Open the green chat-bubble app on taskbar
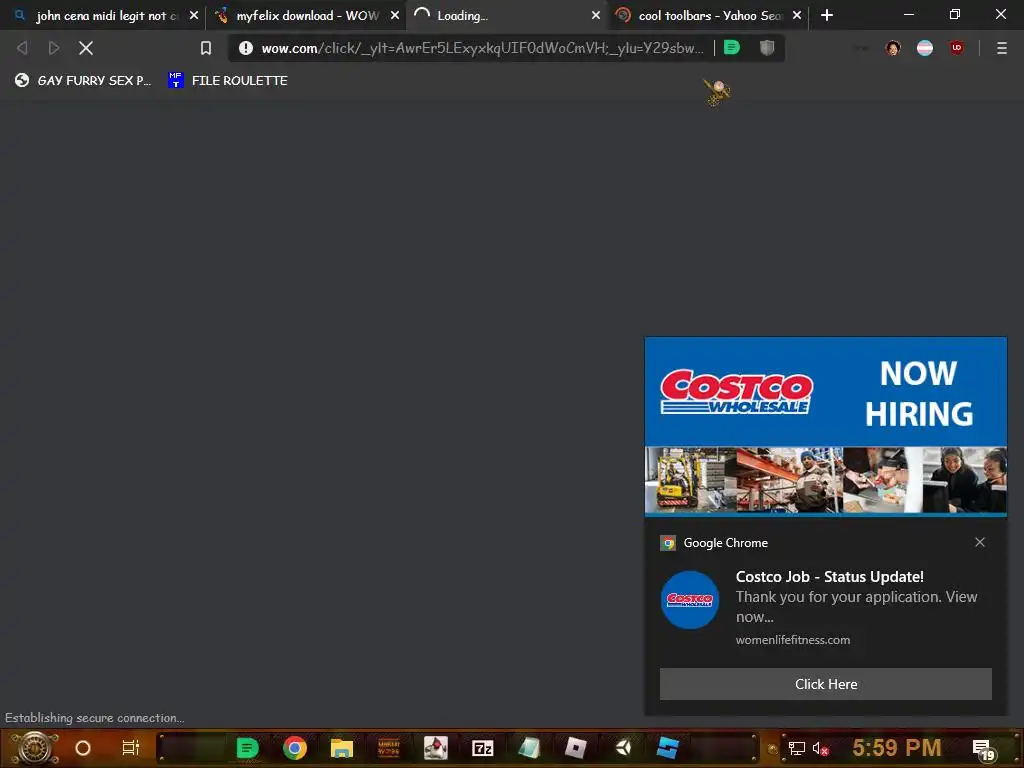Viewport: 1024px width, 768px height. [247, 748]
